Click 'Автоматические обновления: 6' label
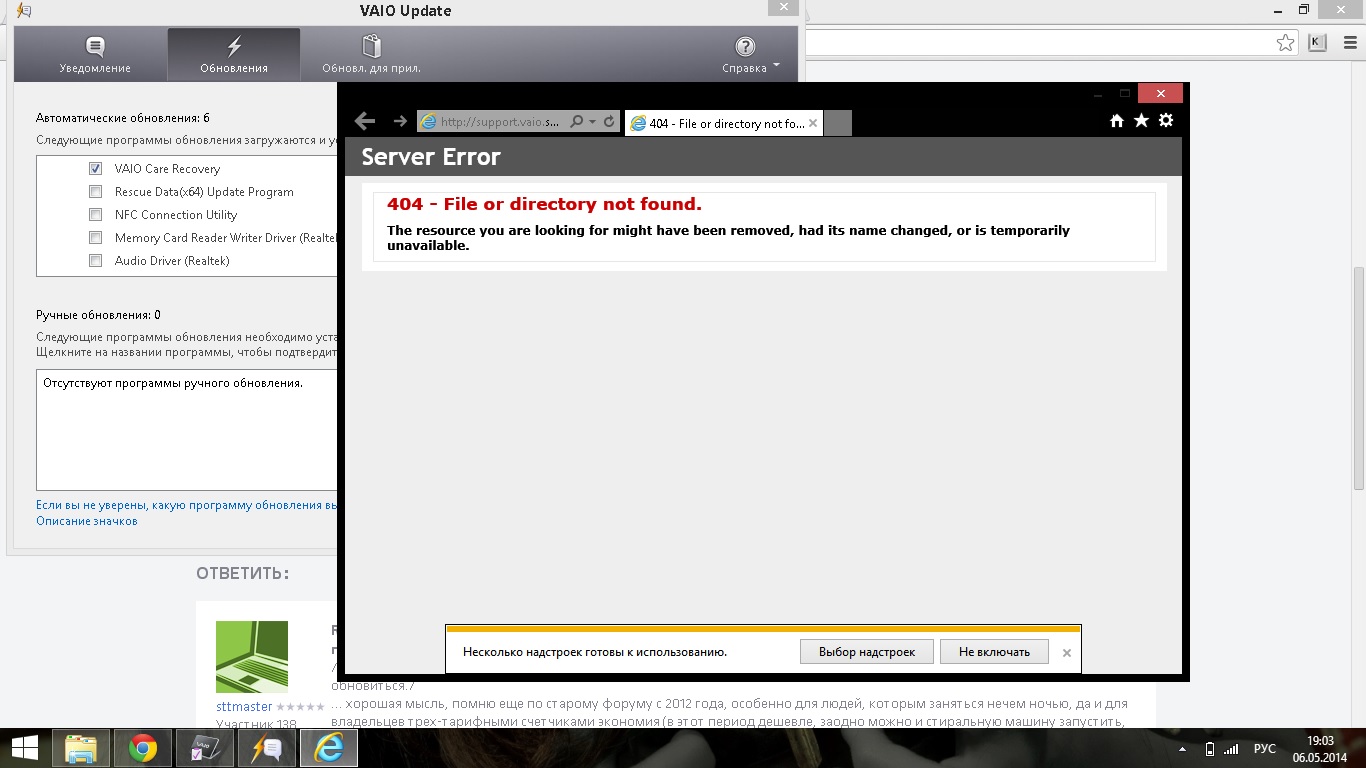The height and width of the screenshot is (768, 1366). [x=123, y=118]
